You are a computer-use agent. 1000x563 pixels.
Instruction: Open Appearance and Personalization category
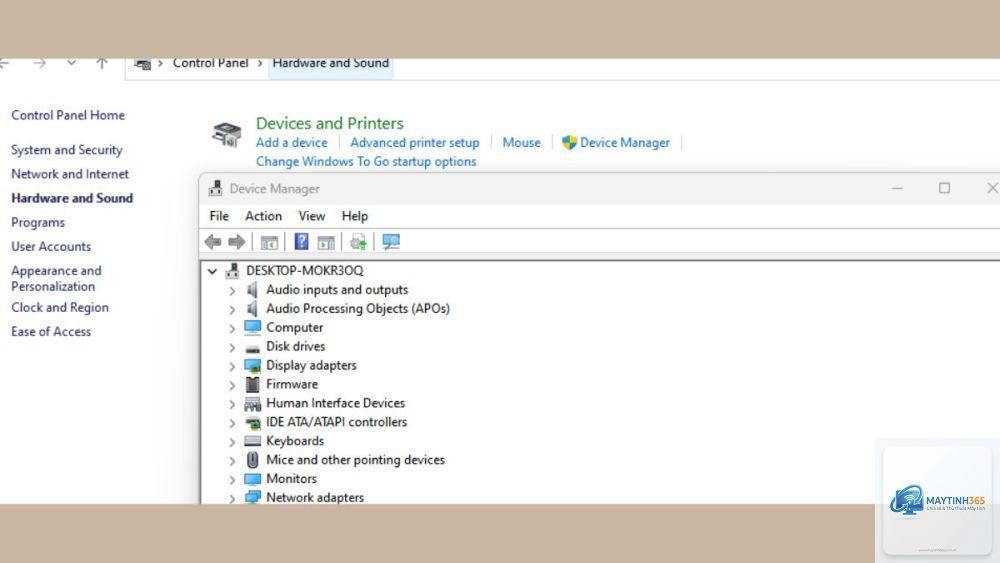(56, 279)
